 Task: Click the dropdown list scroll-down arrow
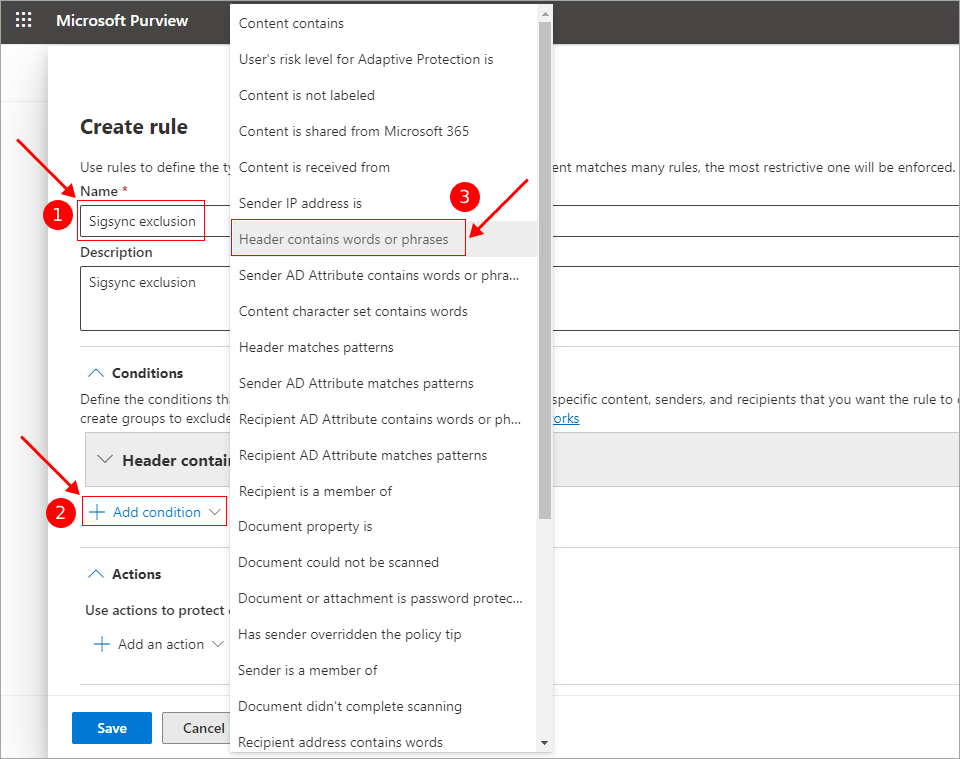[544, 743]
